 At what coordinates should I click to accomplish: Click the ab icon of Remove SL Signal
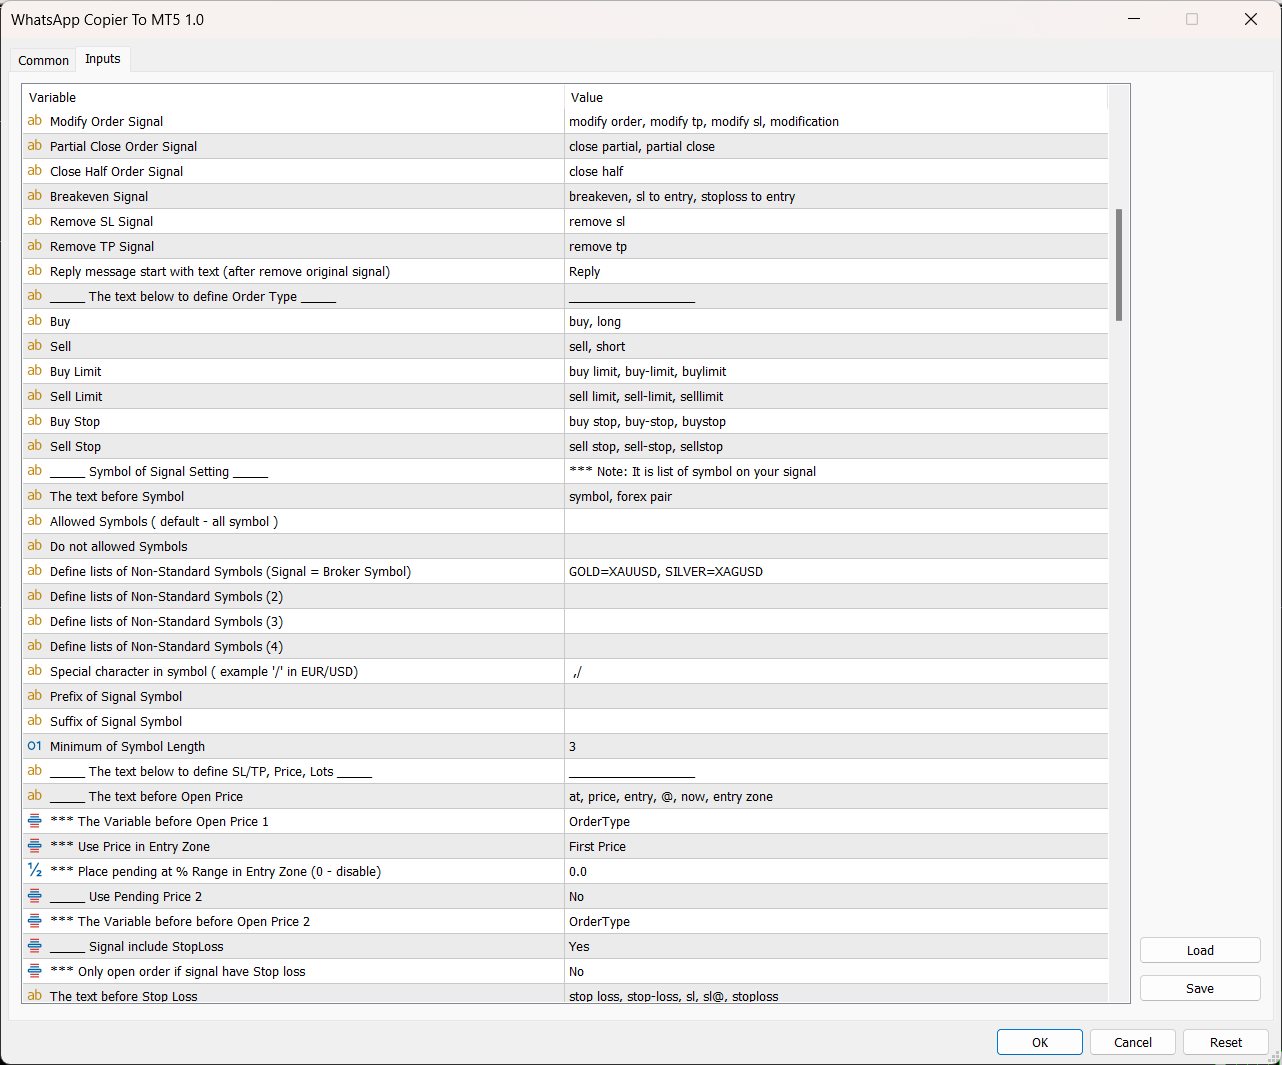point(35,221)
